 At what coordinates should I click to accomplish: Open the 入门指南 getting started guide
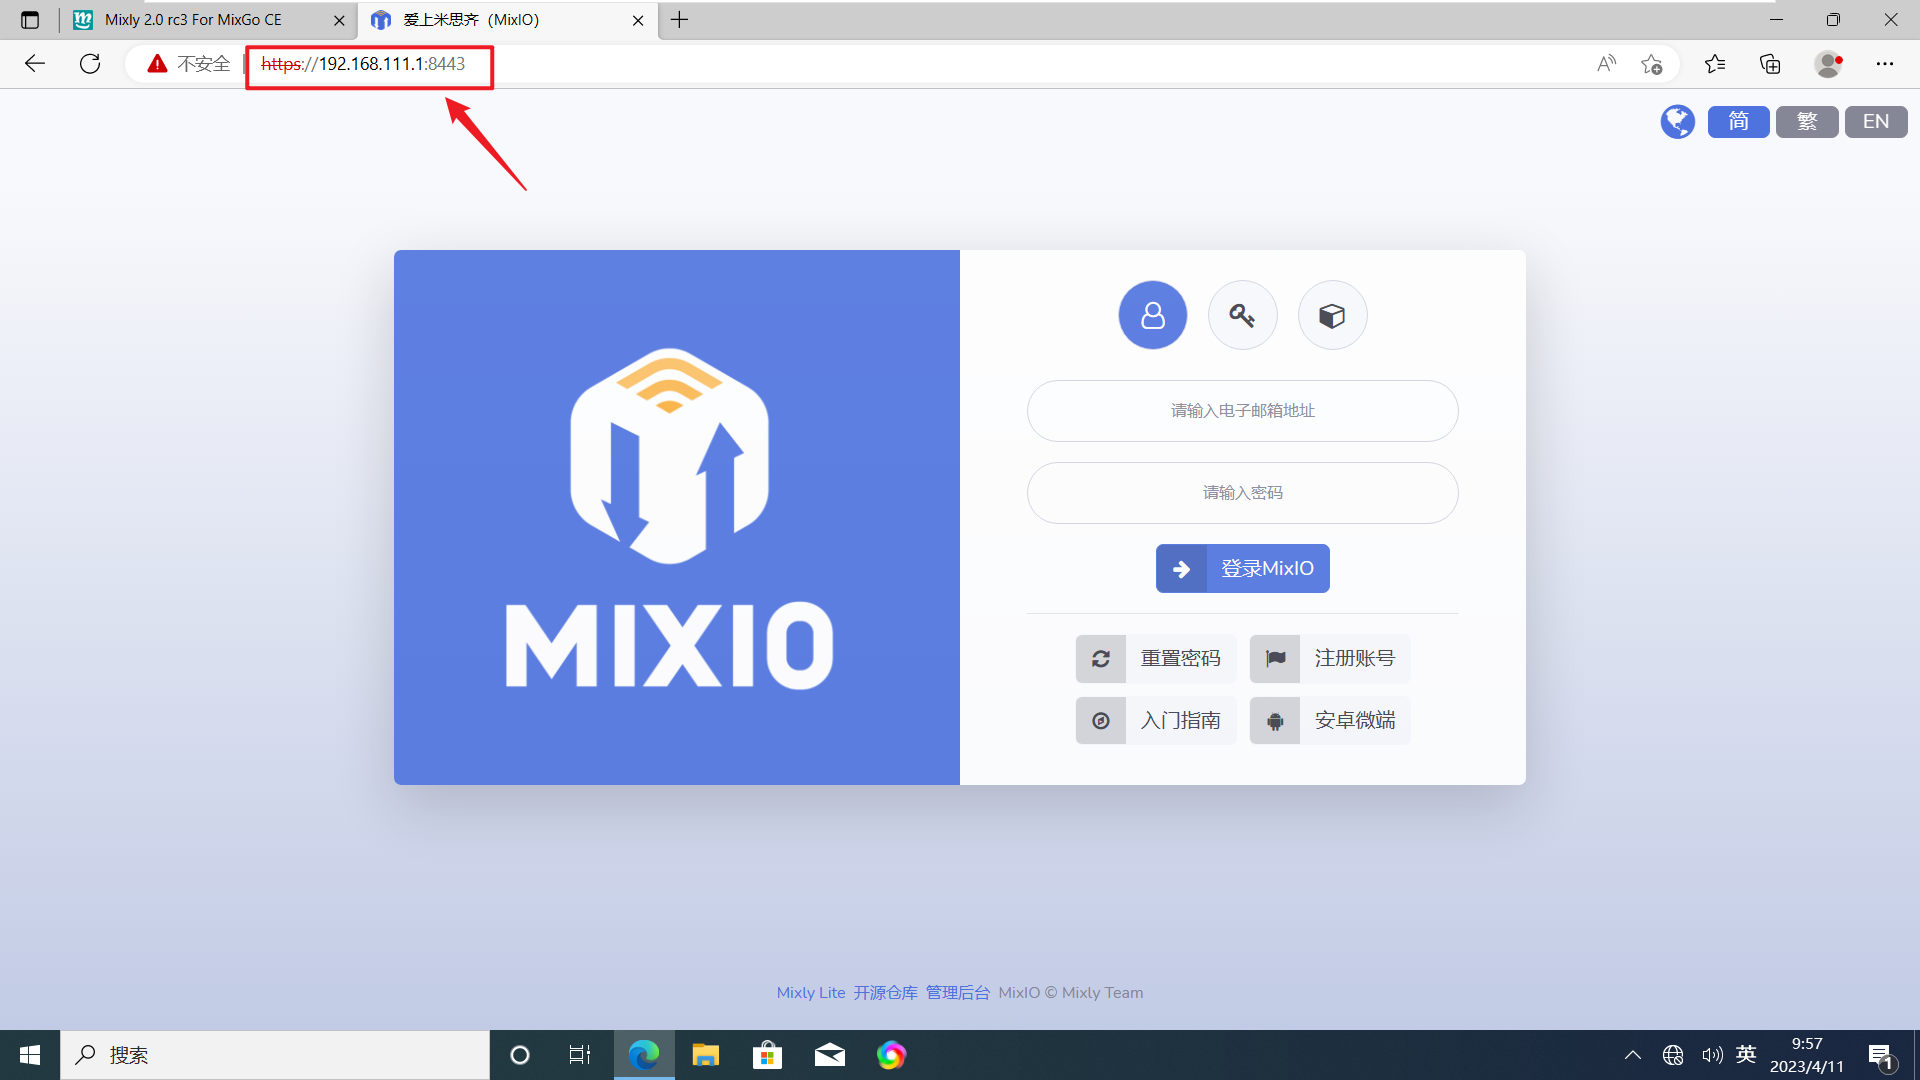click(1156, 720)
